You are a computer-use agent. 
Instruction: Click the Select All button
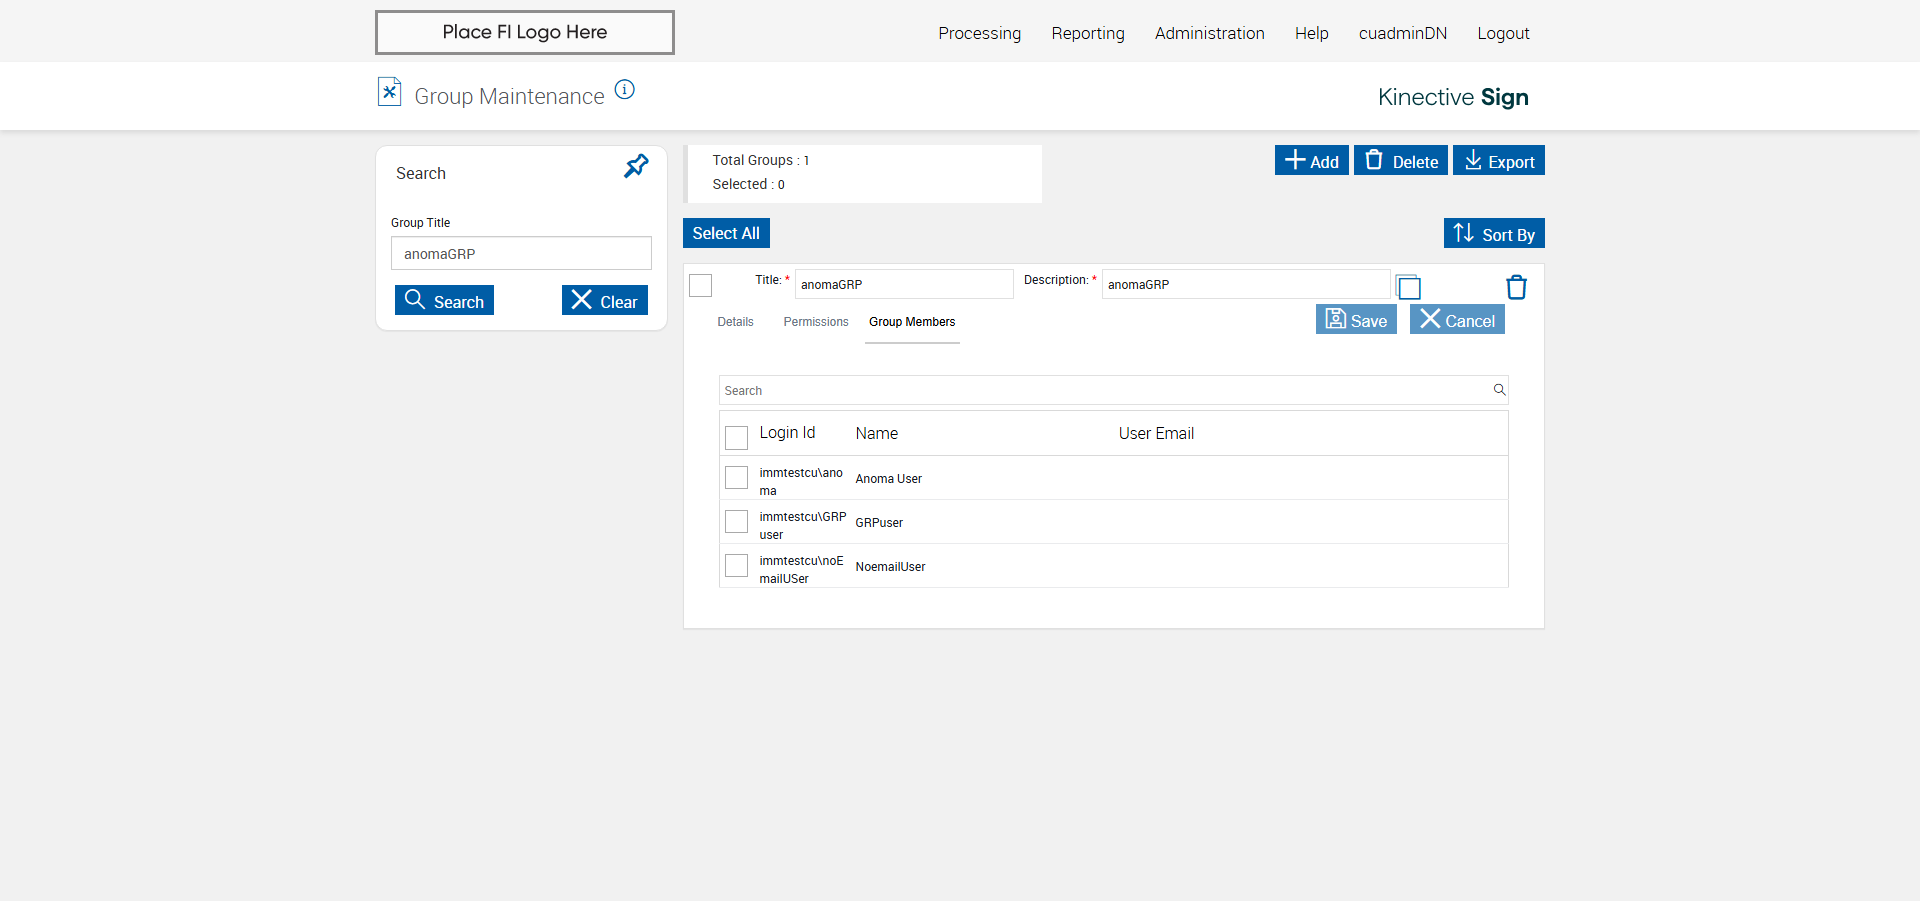[x=726, y=233]
